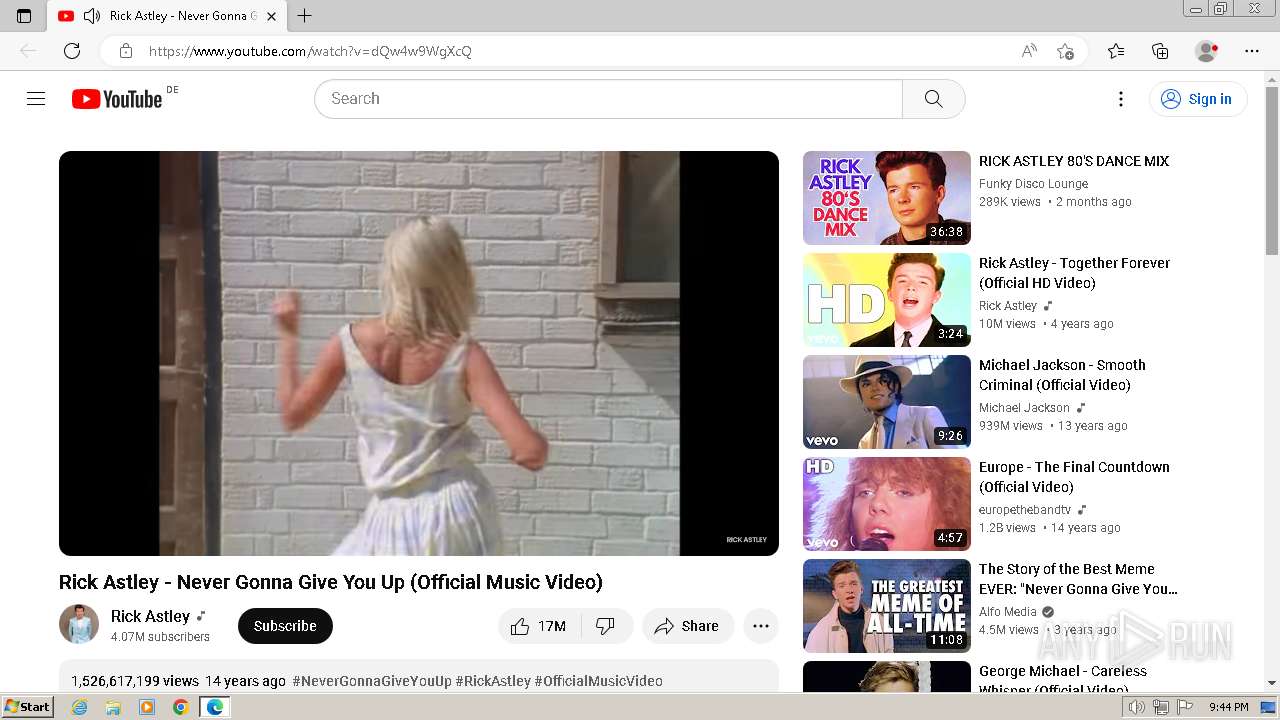Open The Final Countdown thumbnail

(x=887, y=504)
